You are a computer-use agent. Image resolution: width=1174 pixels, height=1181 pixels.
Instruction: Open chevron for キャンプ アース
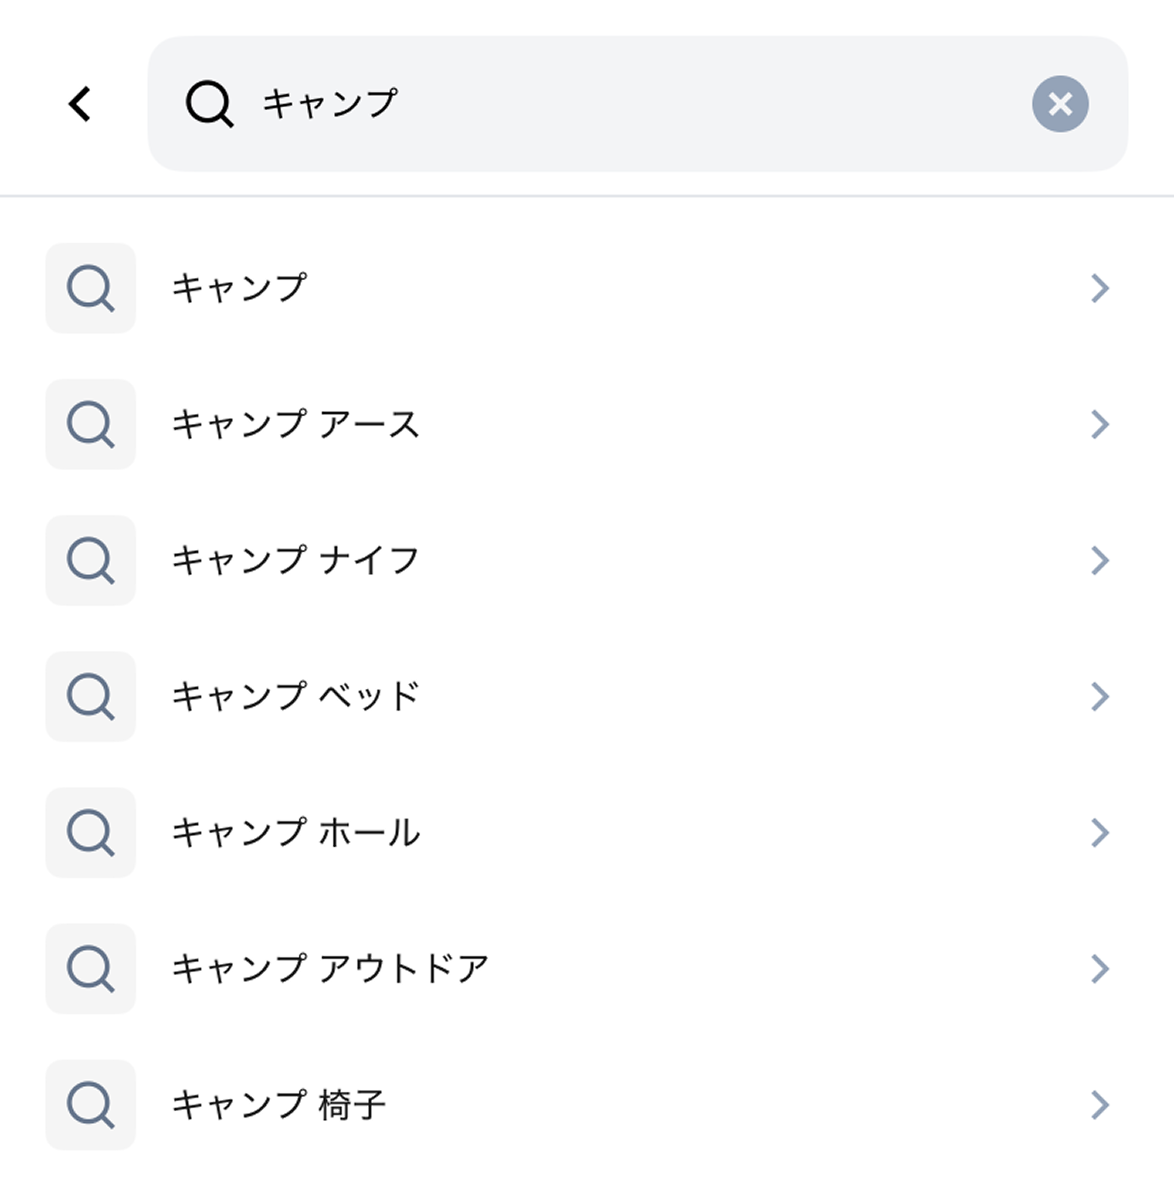point(1100,424)
